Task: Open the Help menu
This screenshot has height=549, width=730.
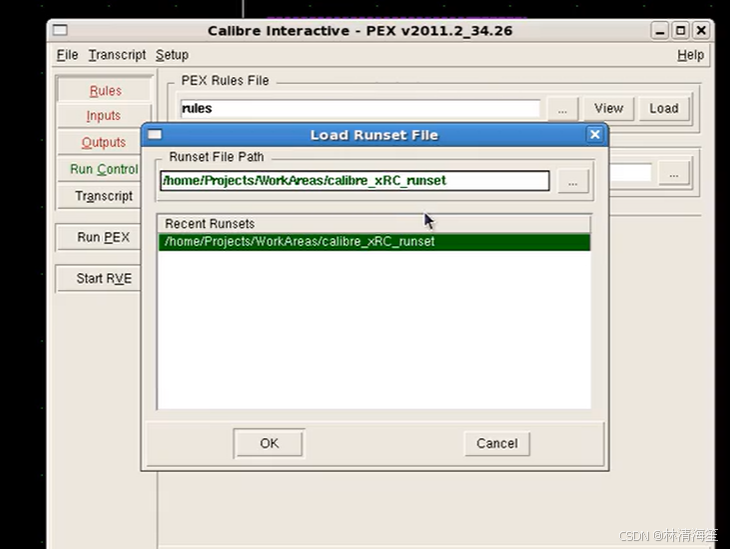Action: (690, 55)
